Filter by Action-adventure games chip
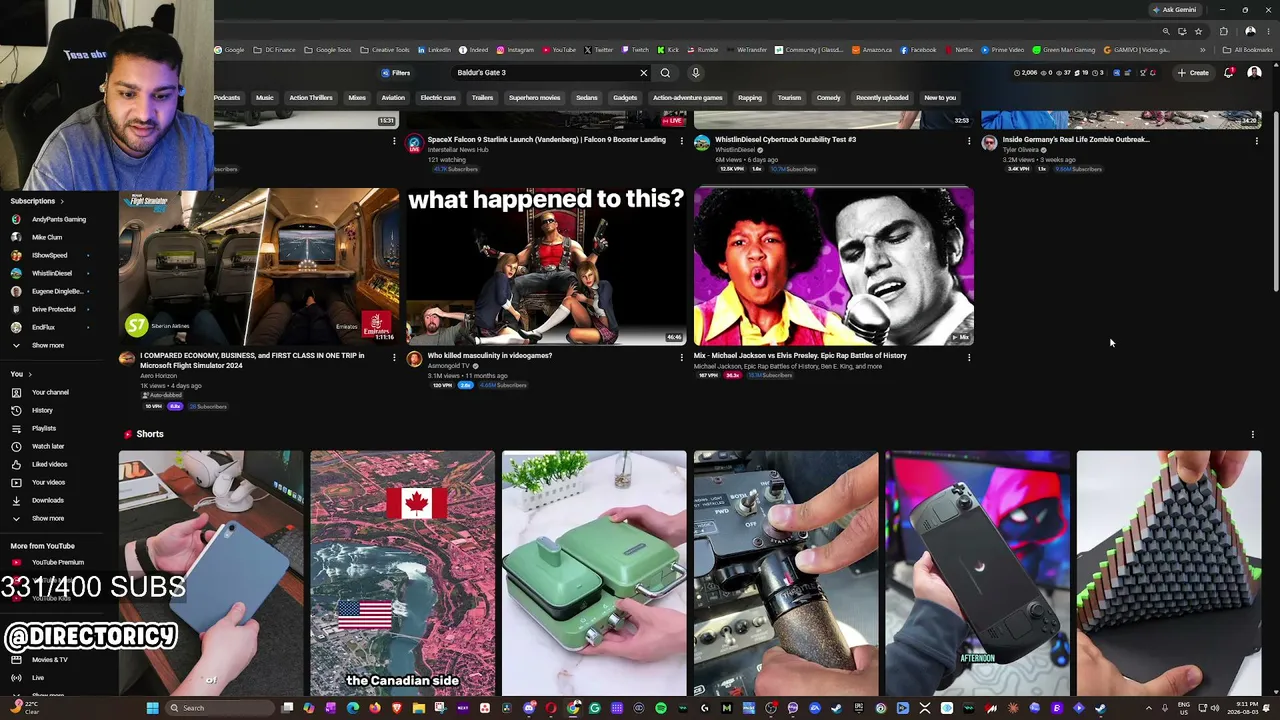This screenshot has width=1280, height=720. [x=687, y=98]
